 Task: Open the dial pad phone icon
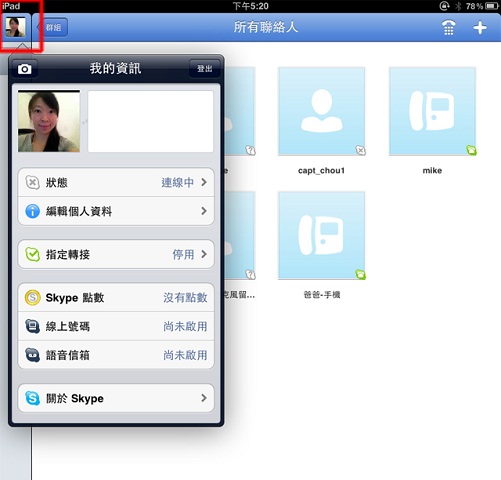coord(448,27)
